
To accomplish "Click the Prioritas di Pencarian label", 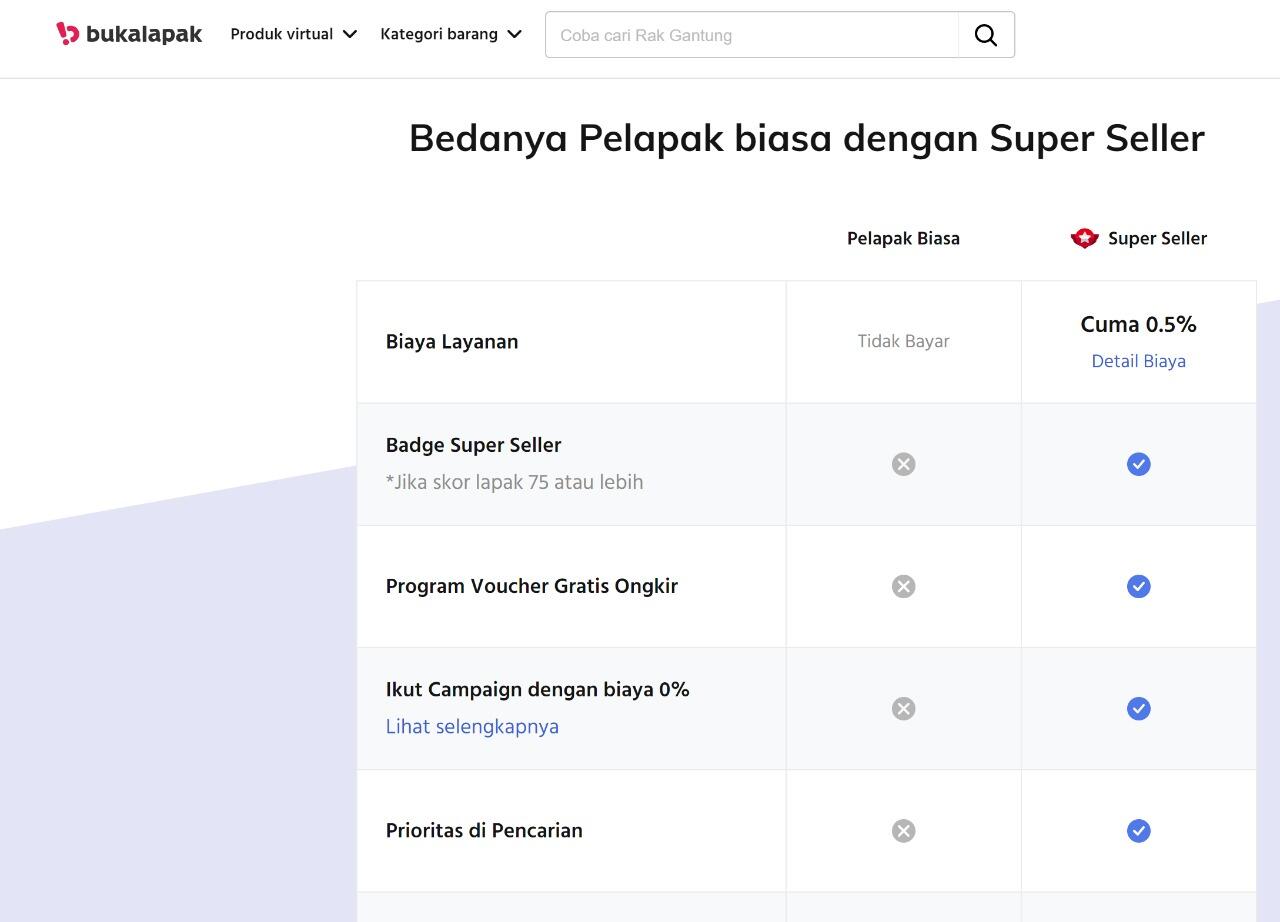I will (x=484, y=831).
